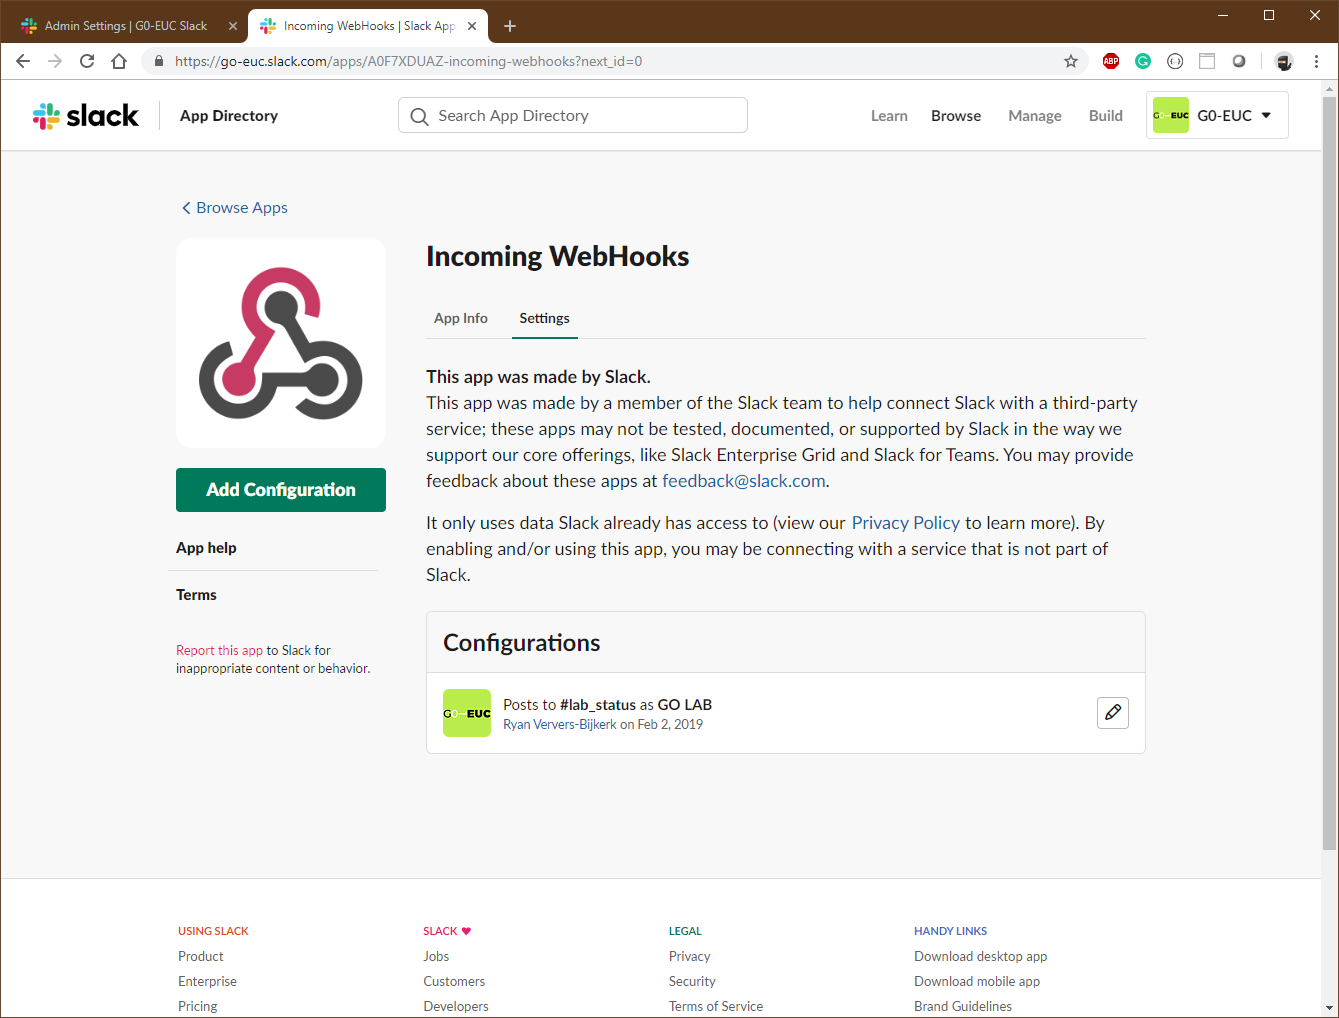Open the Grammarly extension icon
The height and width of the screenshot is (1018, 1339).
coord(1143,61)
